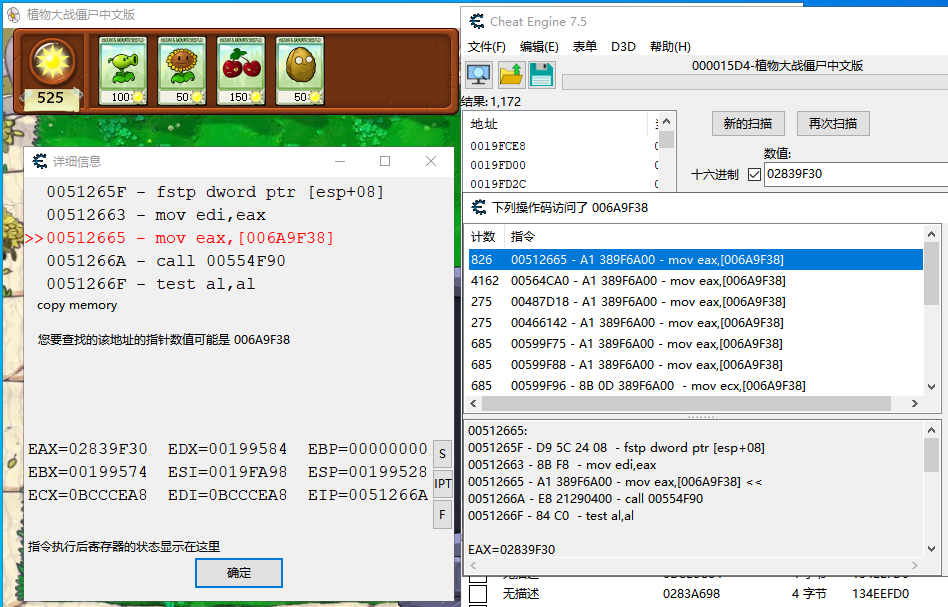Click the sun counter icon showing 525

[52, 73]
